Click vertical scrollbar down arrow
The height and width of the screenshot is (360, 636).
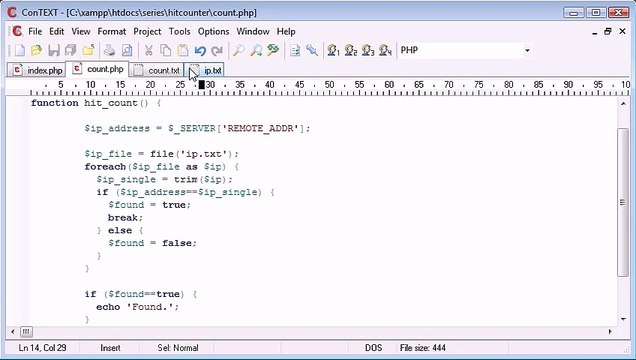tap(623, 319)
